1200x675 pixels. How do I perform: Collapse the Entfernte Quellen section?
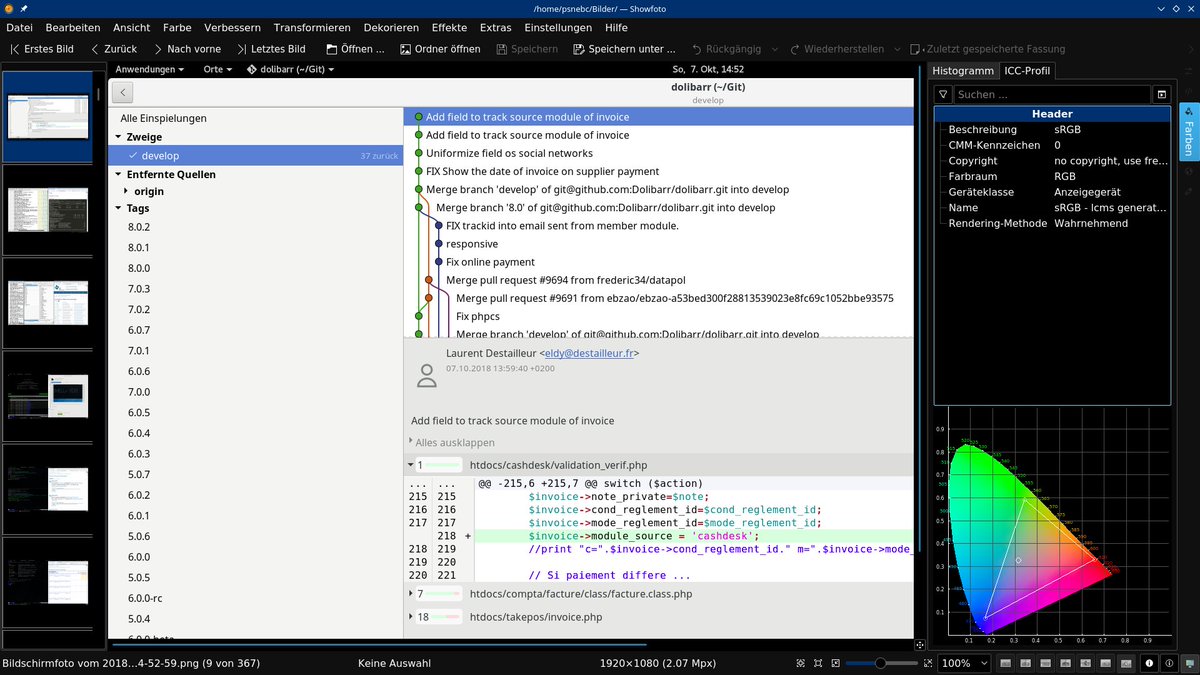(x=119, y=174)
